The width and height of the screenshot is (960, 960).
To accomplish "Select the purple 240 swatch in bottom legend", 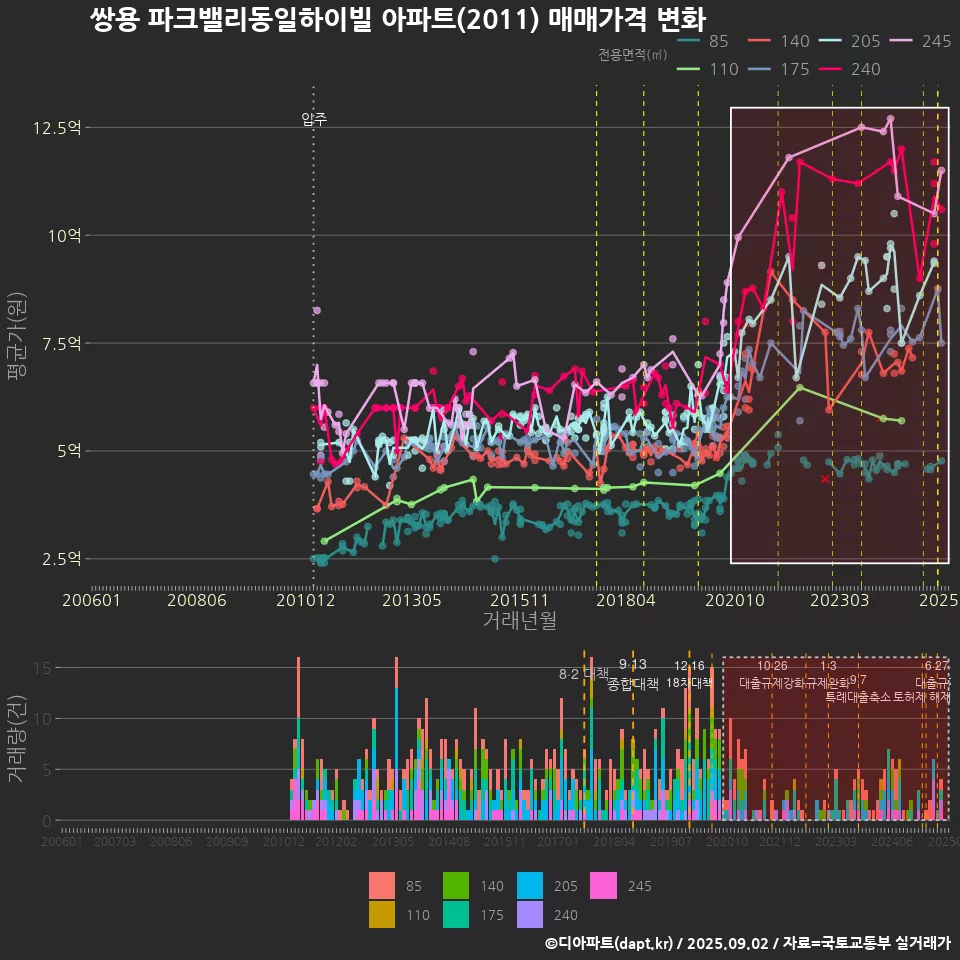I will point(530,914).
